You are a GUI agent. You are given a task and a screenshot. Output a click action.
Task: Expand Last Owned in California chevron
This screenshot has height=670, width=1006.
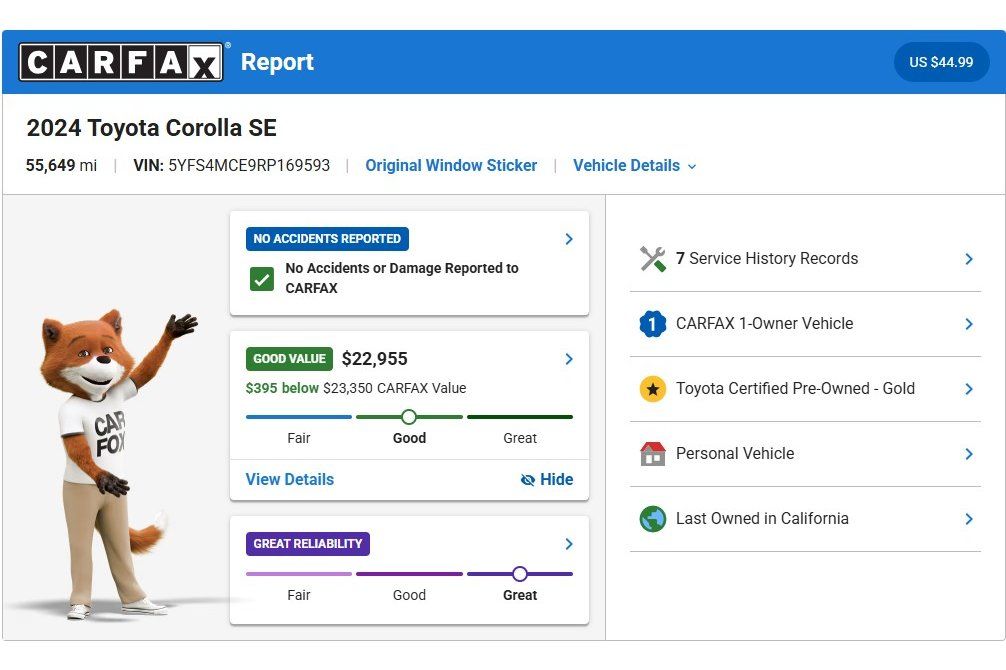(x=969, y=519)
